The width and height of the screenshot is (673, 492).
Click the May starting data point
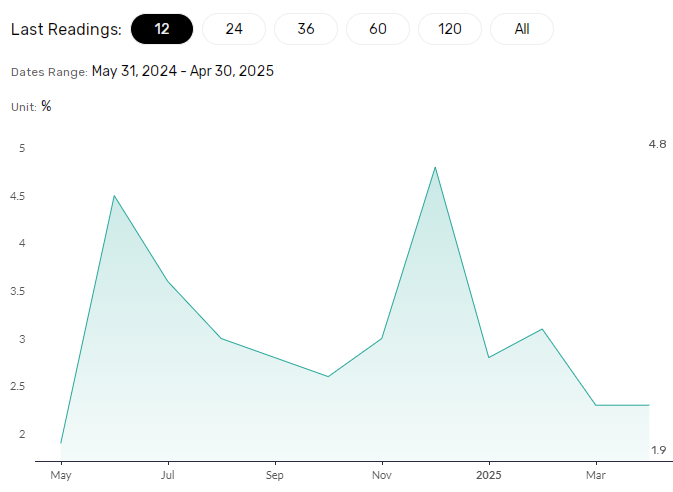(x=61, y=443)
